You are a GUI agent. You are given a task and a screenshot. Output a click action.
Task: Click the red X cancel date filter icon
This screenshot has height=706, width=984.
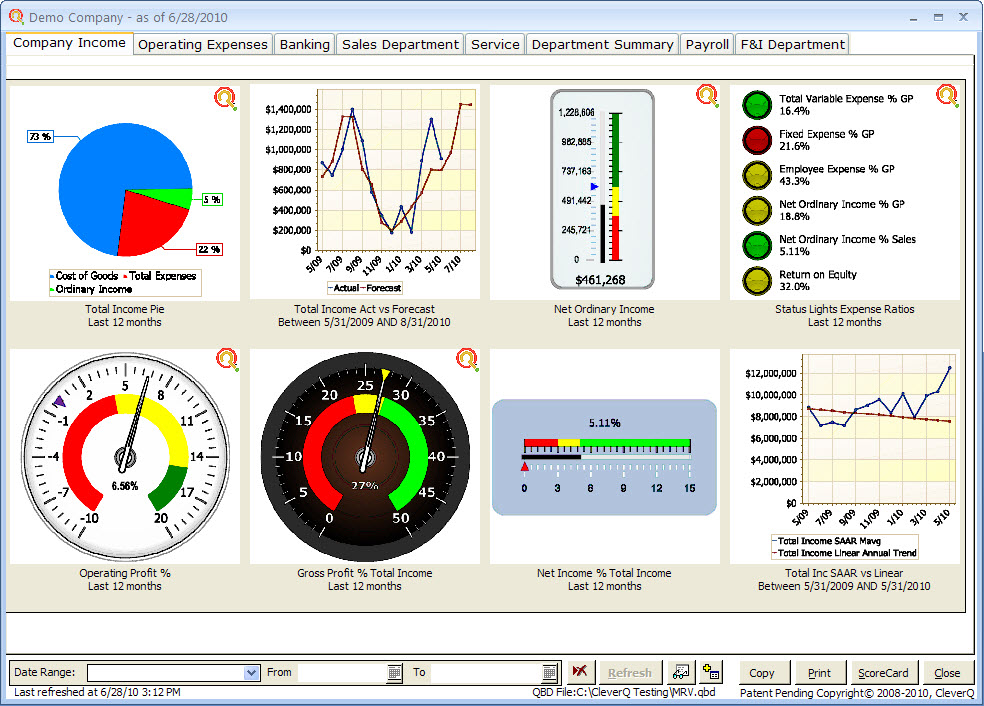pos(580,671)
